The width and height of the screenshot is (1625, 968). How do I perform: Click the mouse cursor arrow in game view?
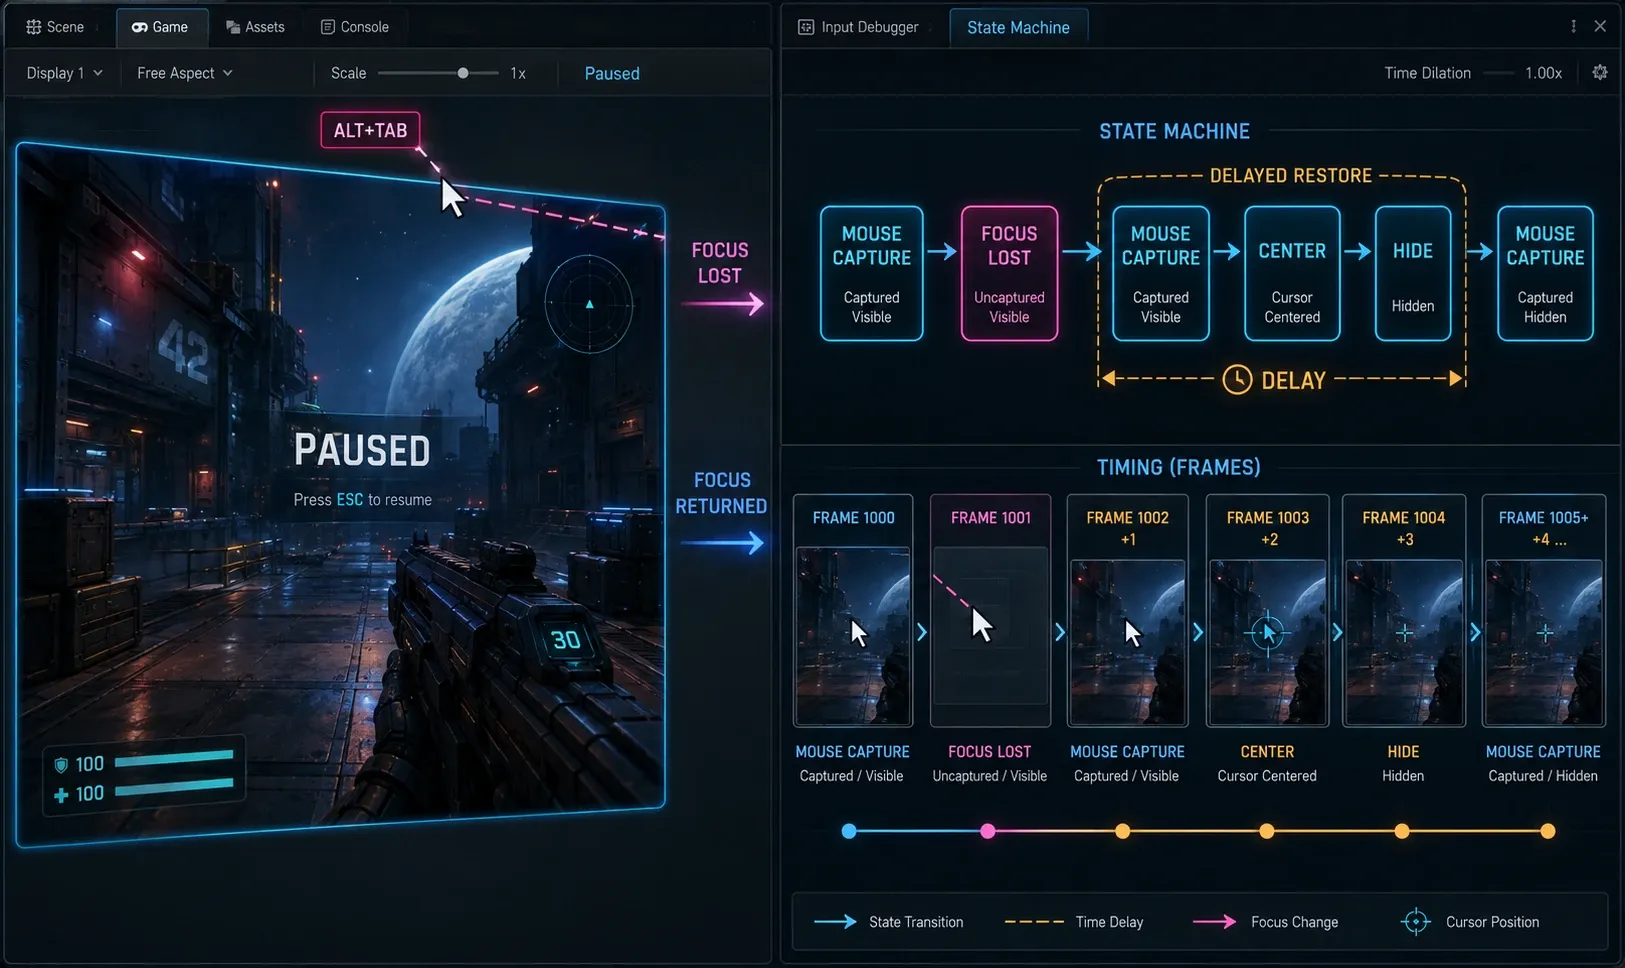(453, 197)
